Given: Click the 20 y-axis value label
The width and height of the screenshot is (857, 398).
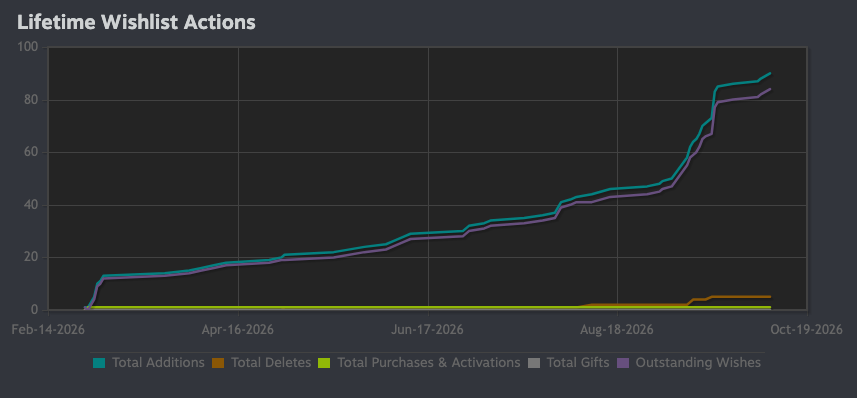Looking at the screenshot, I should point(31,257).
